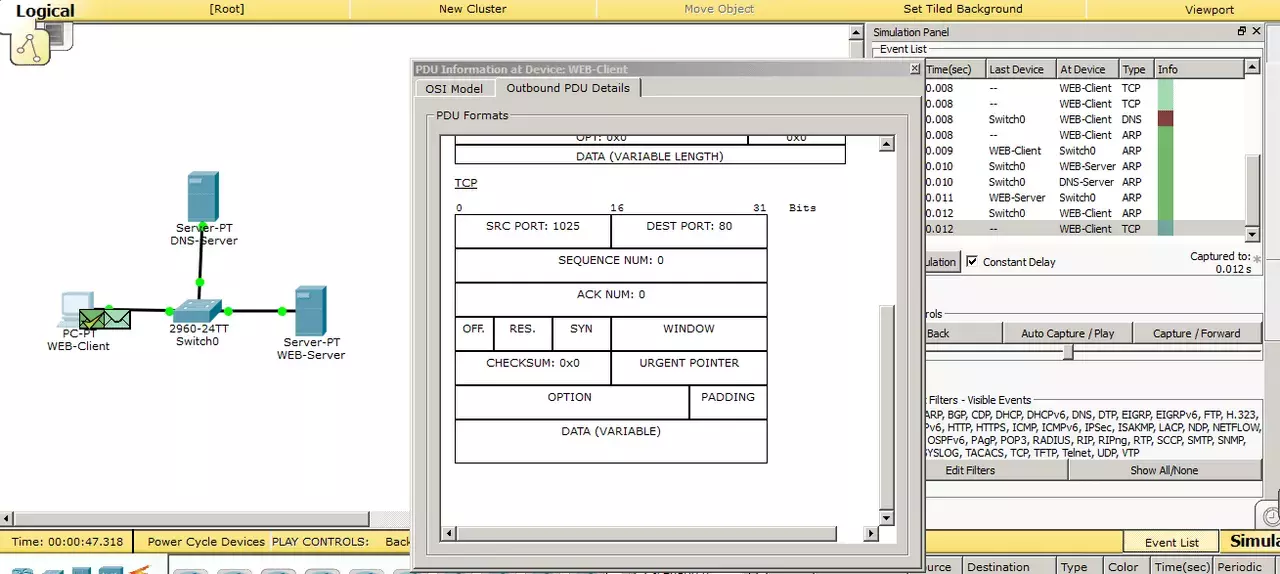Click the CHECKSUM: 0x0 field
The width and height of the screenshot is (1280, 574).
click(533, 367)
